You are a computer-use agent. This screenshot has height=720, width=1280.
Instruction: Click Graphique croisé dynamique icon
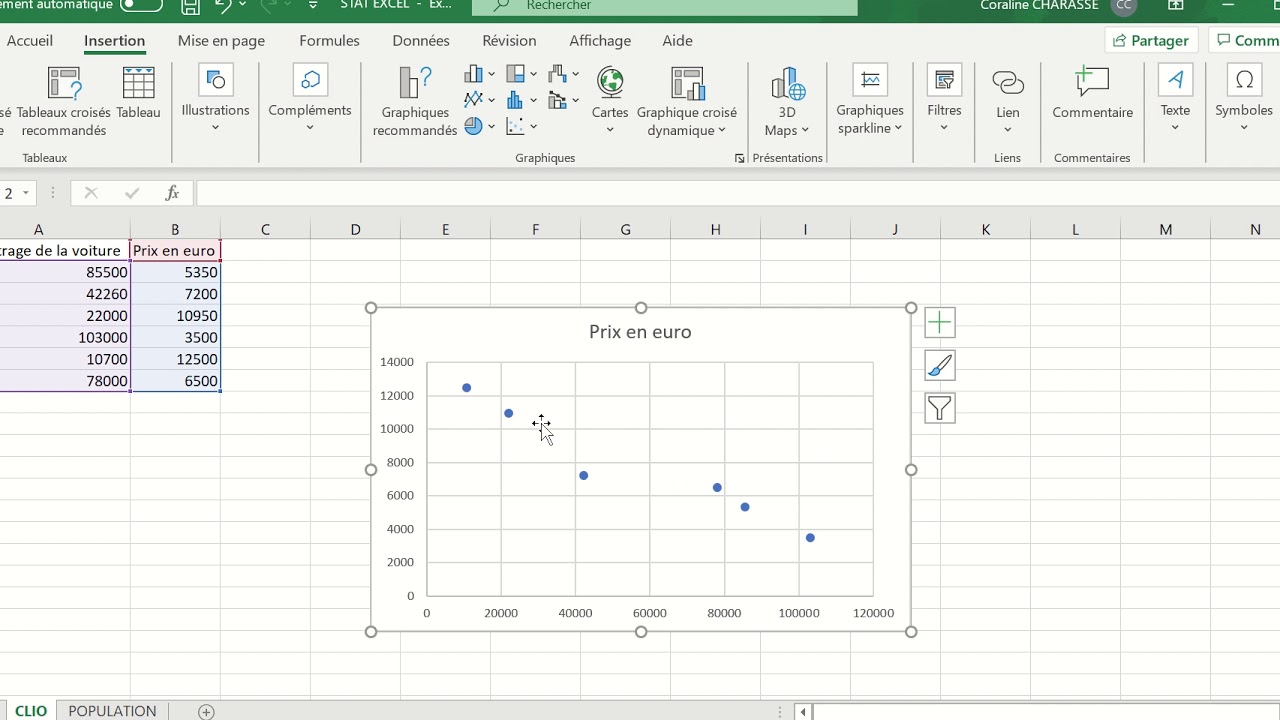pos(687,83)
